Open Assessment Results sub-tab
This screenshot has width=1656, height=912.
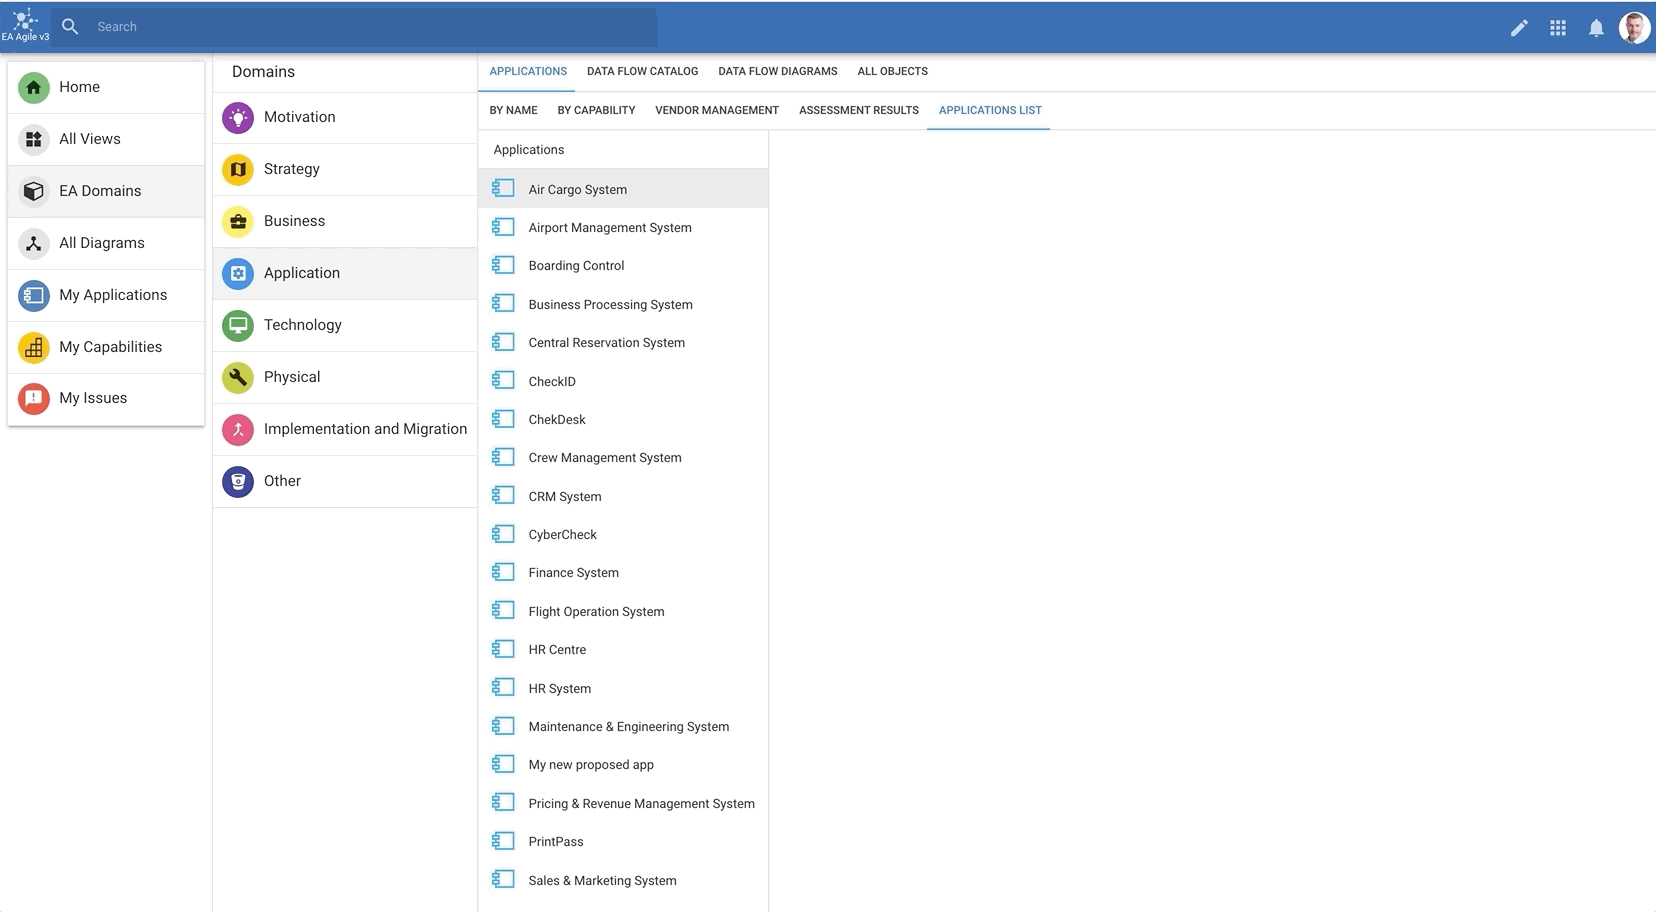pos(858,110)
